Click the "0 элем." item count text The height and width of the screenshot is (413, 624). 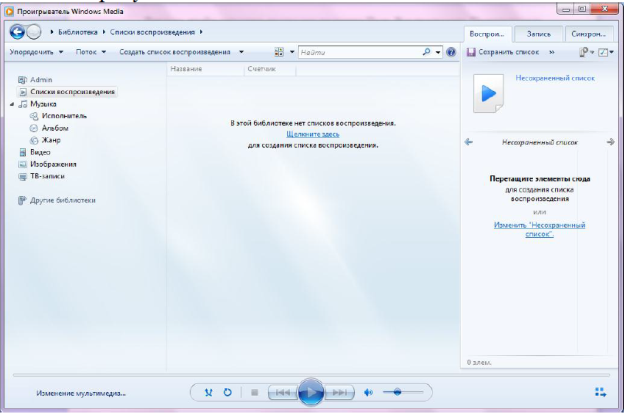[x=479, y=362]
